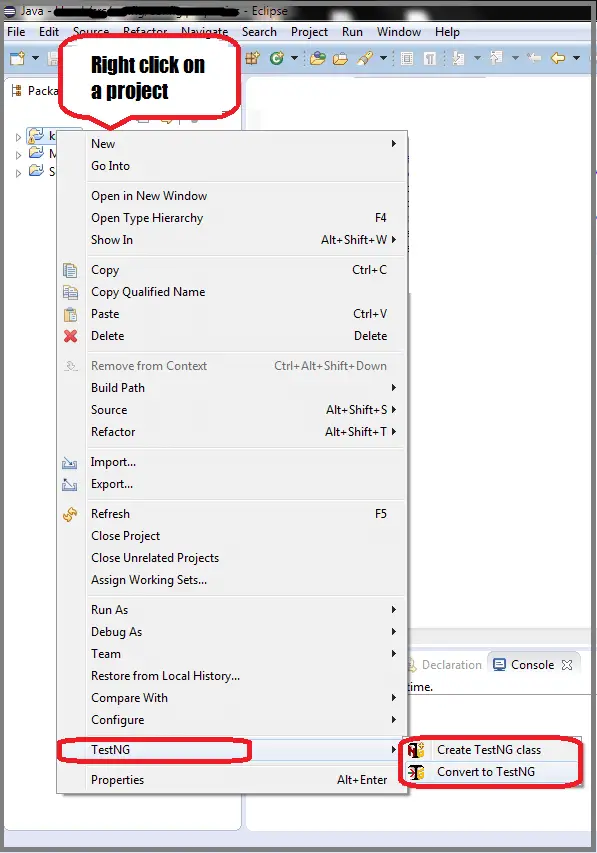This screenshot has width=597, height=853.
Task: Click the Copy Qualified Name icon
Action: 70,292
